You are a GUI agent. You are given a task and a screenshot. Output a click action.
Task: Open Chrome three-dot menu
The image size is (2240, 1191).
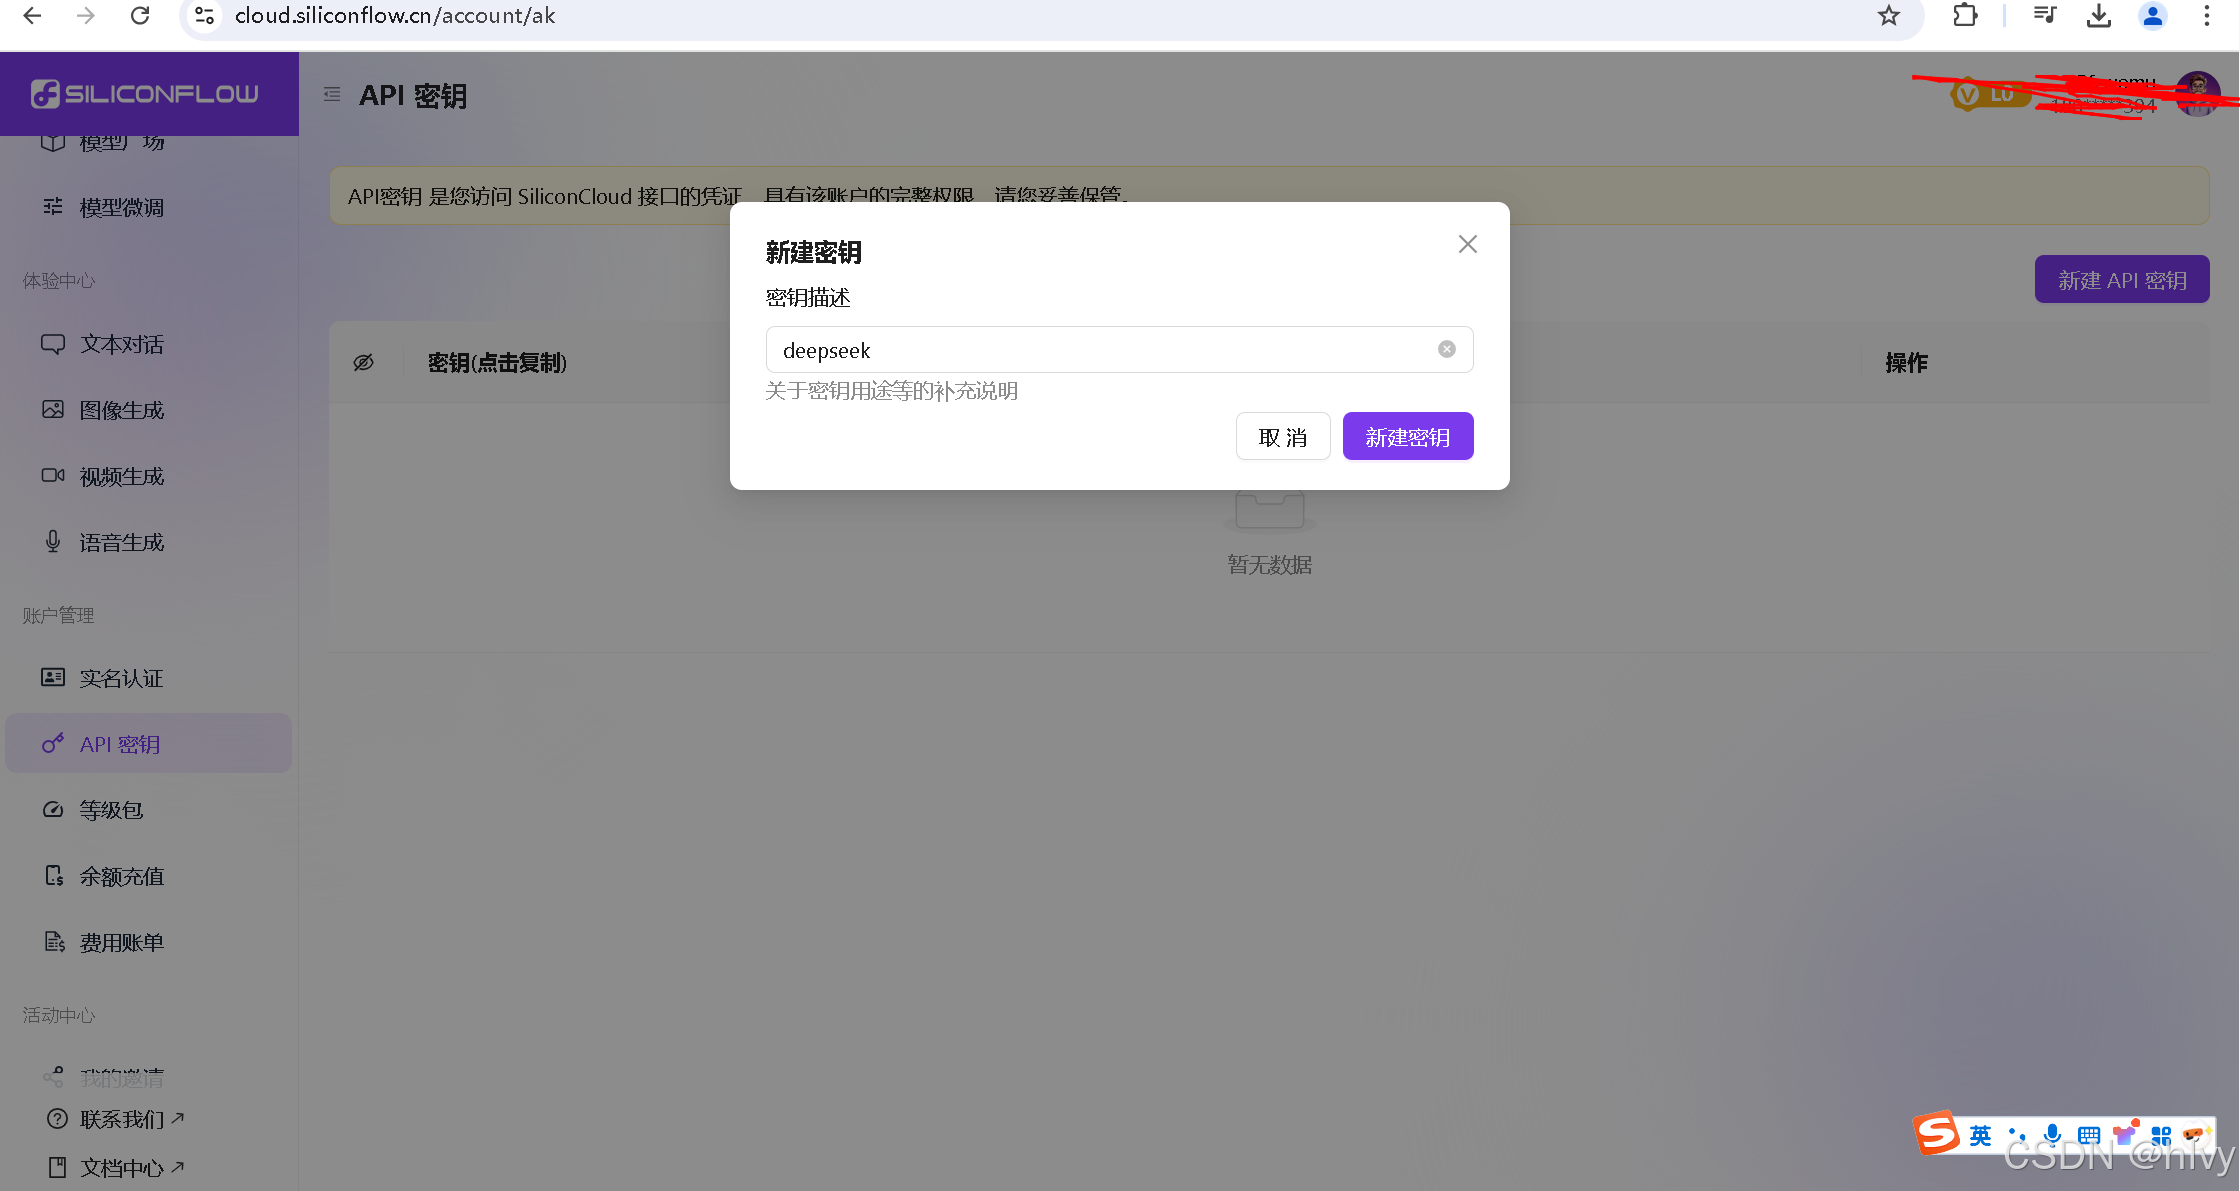click(x=2206, y=16)
